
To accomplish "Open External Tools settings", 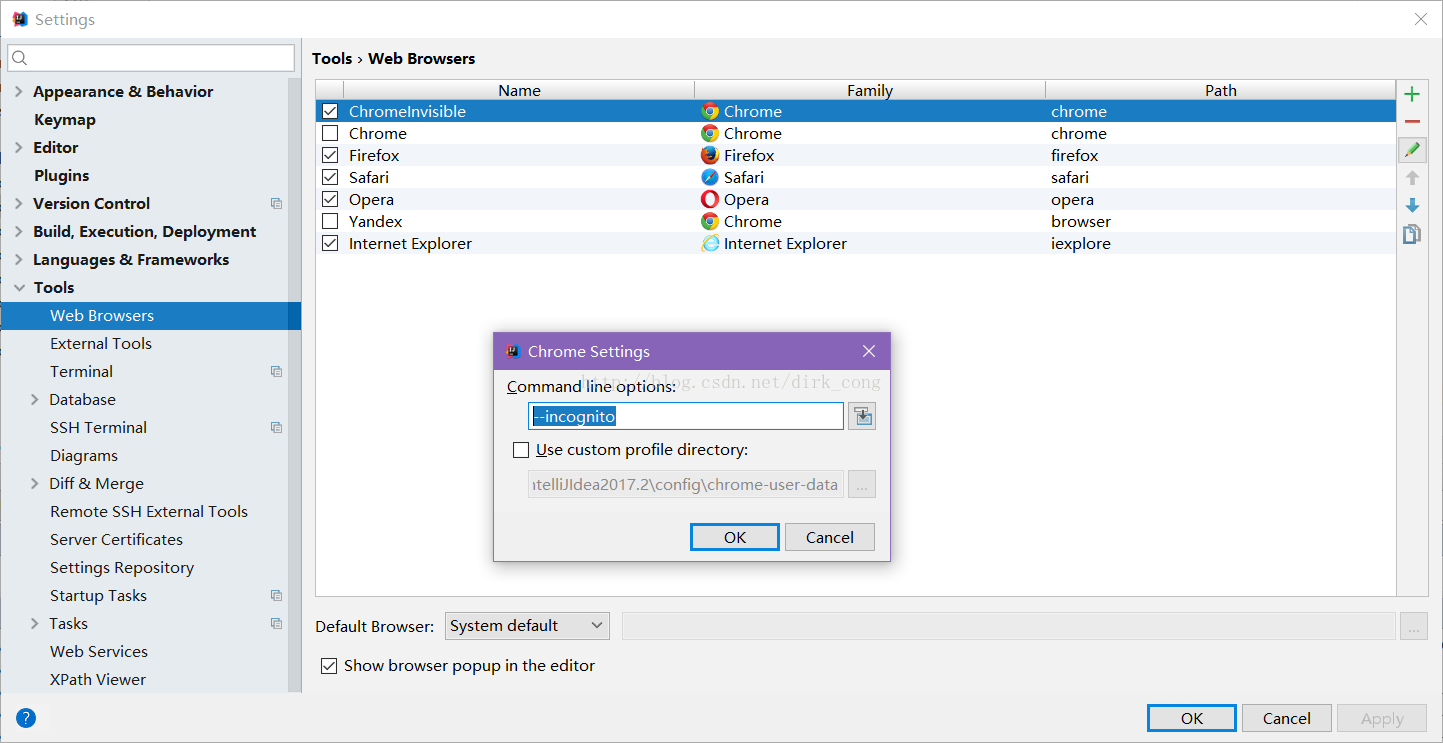I will click(101, 343).
